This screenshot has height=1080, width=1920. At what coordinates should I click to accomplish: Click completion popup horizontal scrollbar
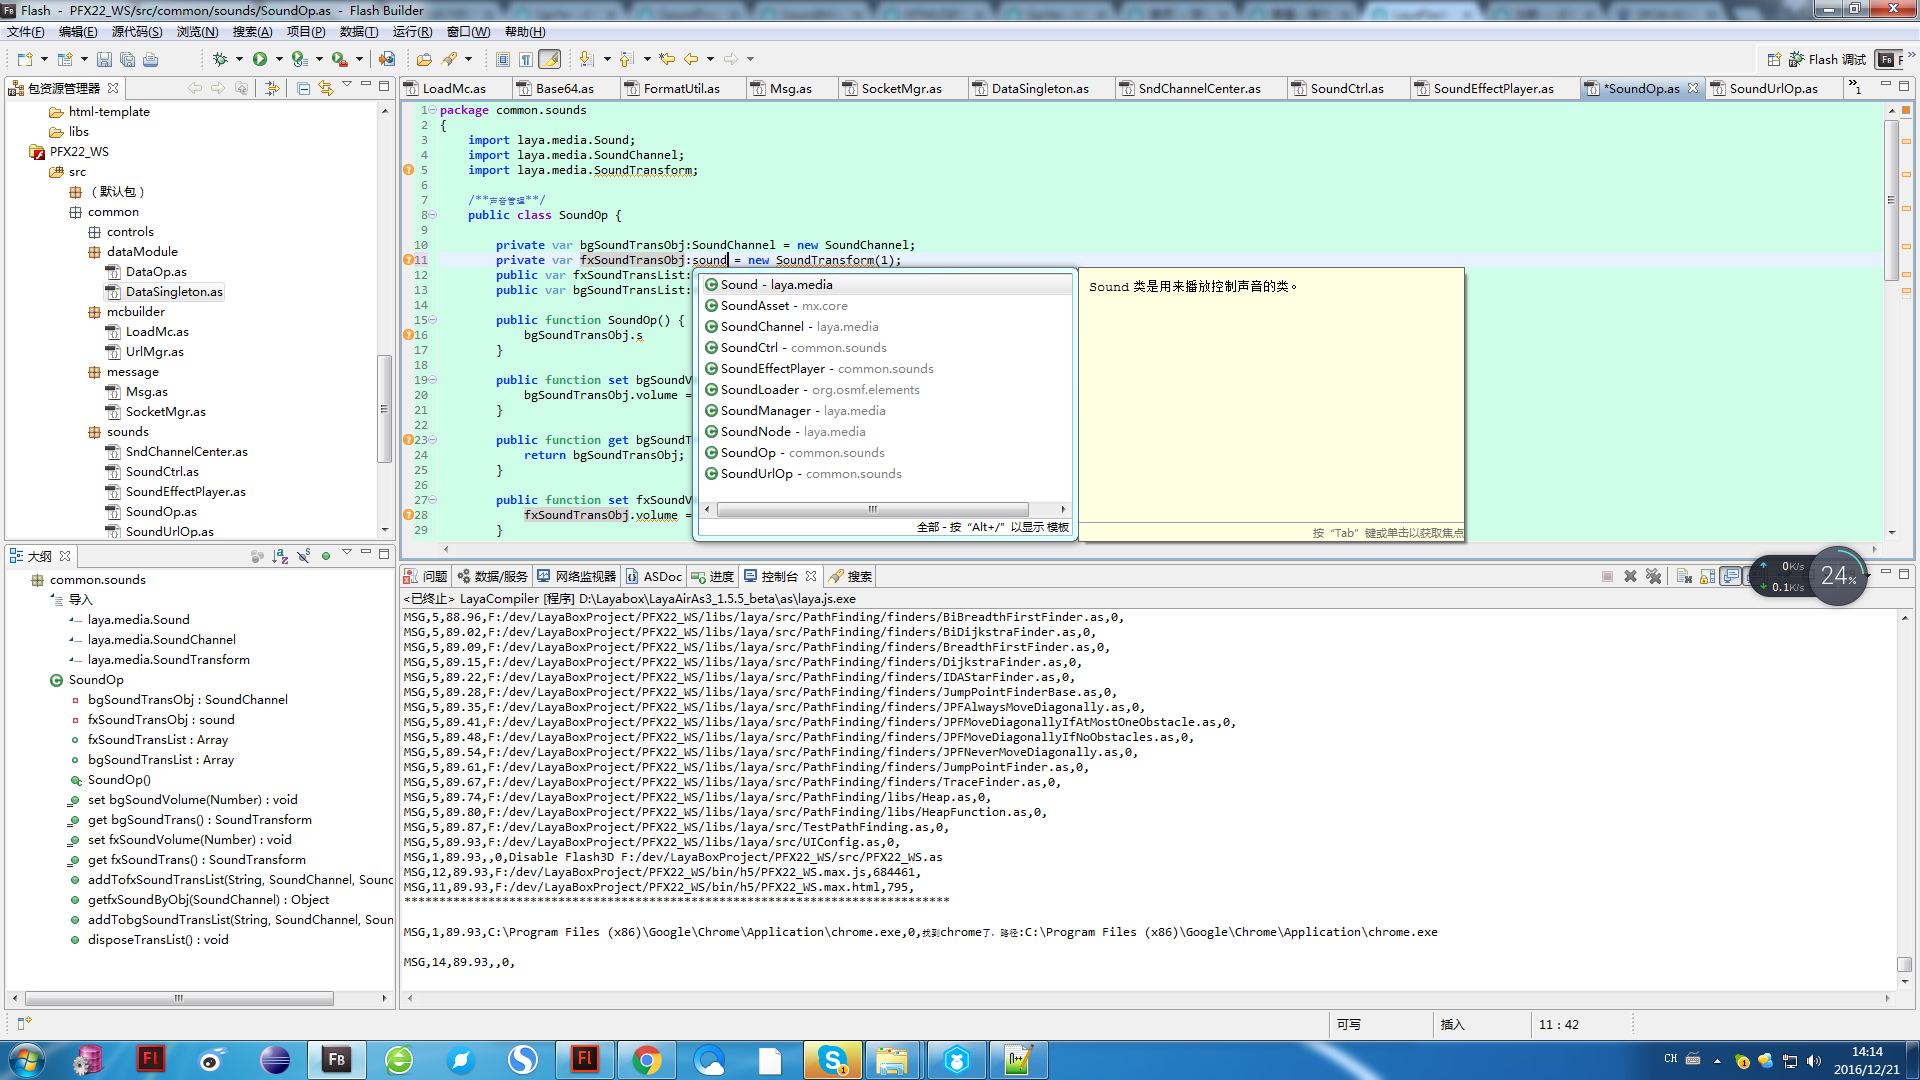click(x=871, y=510)
